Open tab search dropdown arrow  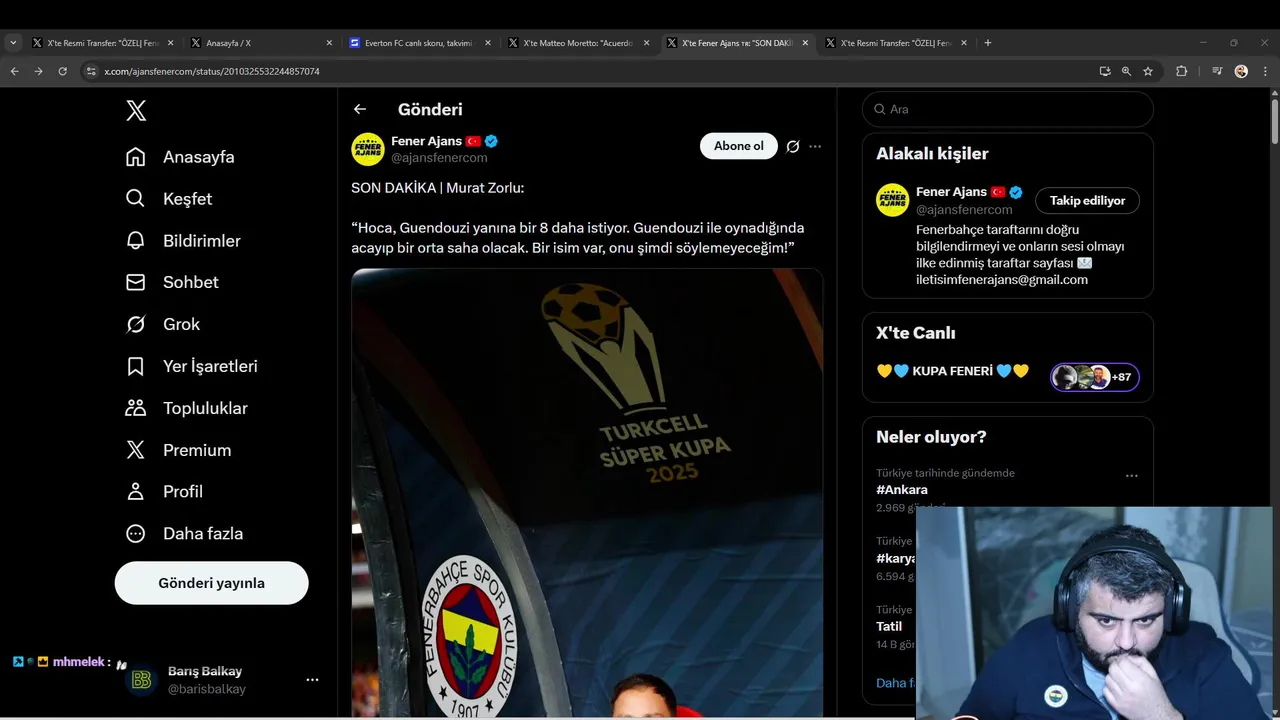coord(13,43)
